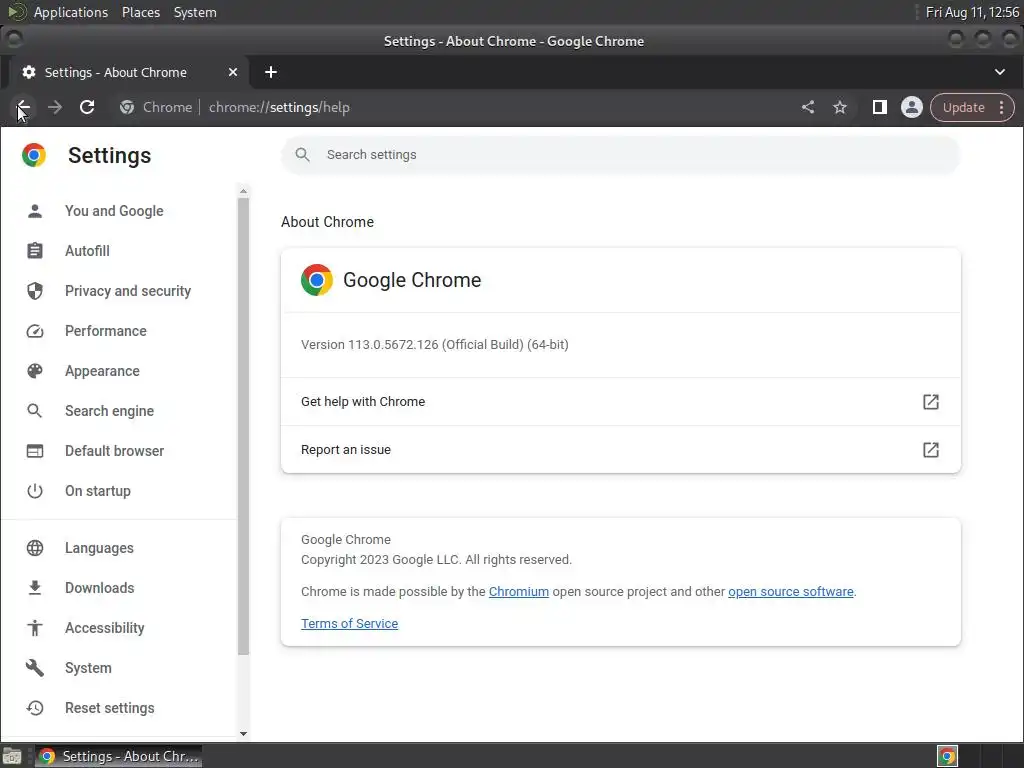
Task: Go back using the browser back arrow
Action: [x=23, y=107]
